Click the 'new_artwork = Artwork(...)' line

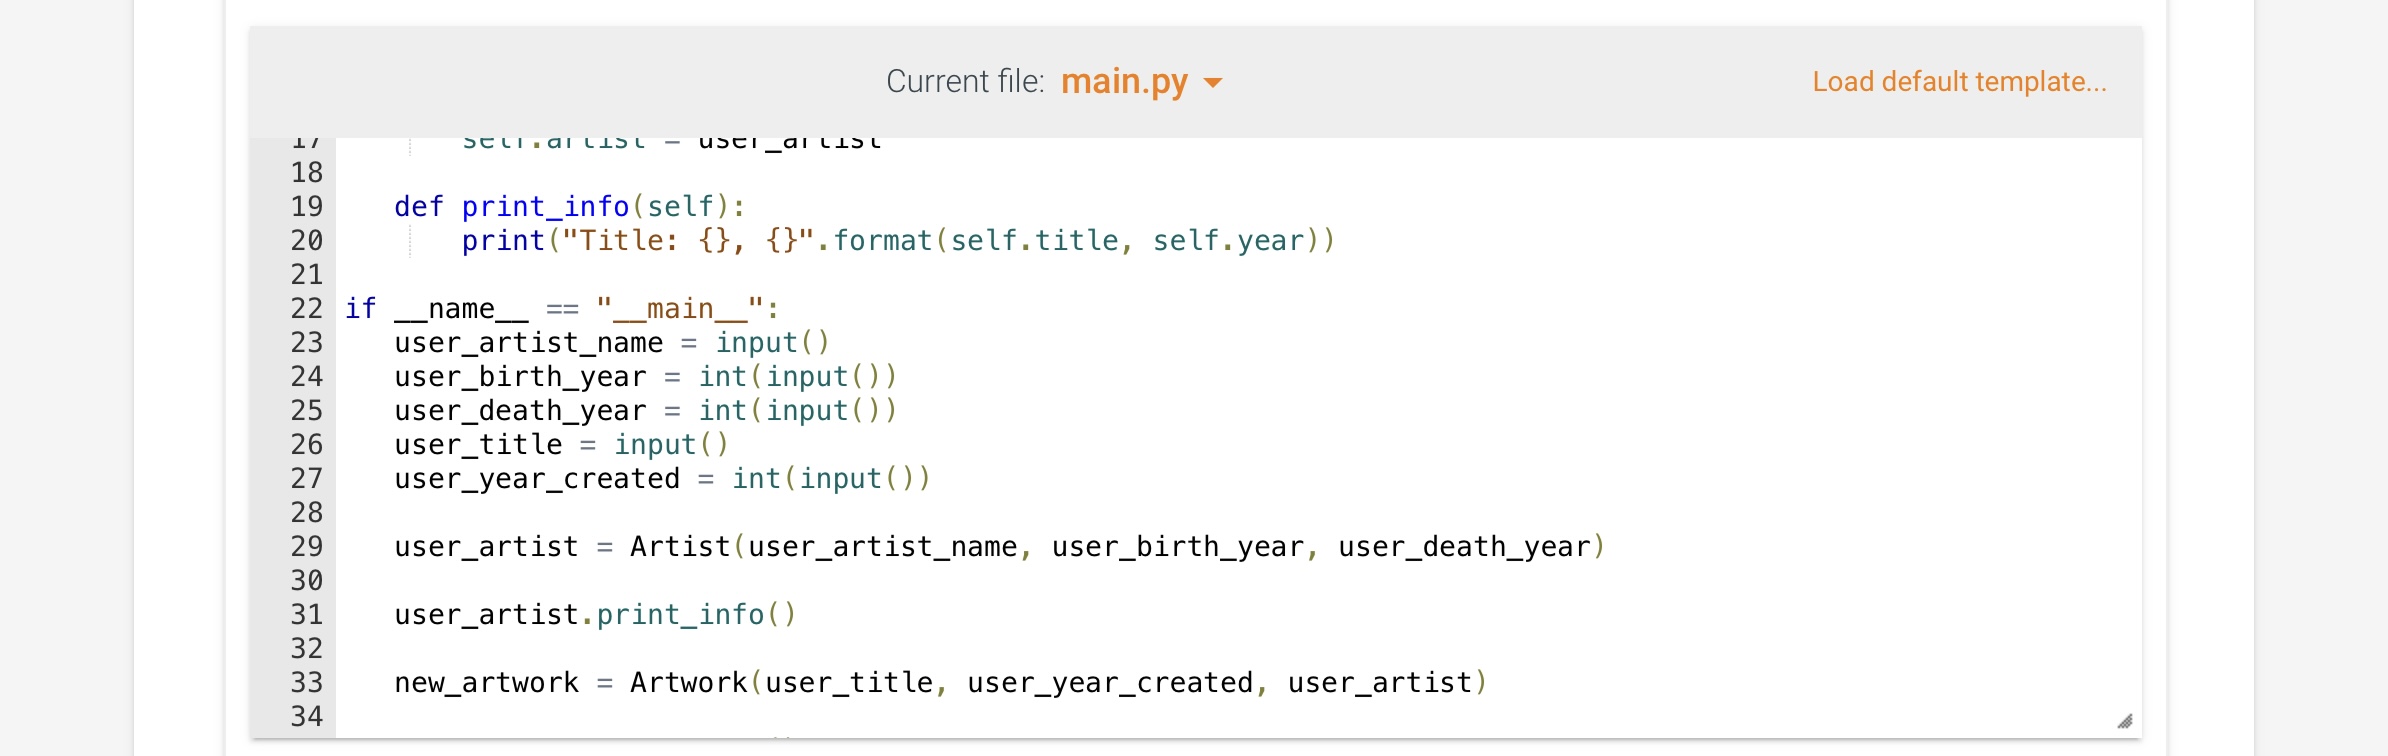coord(941,682)
